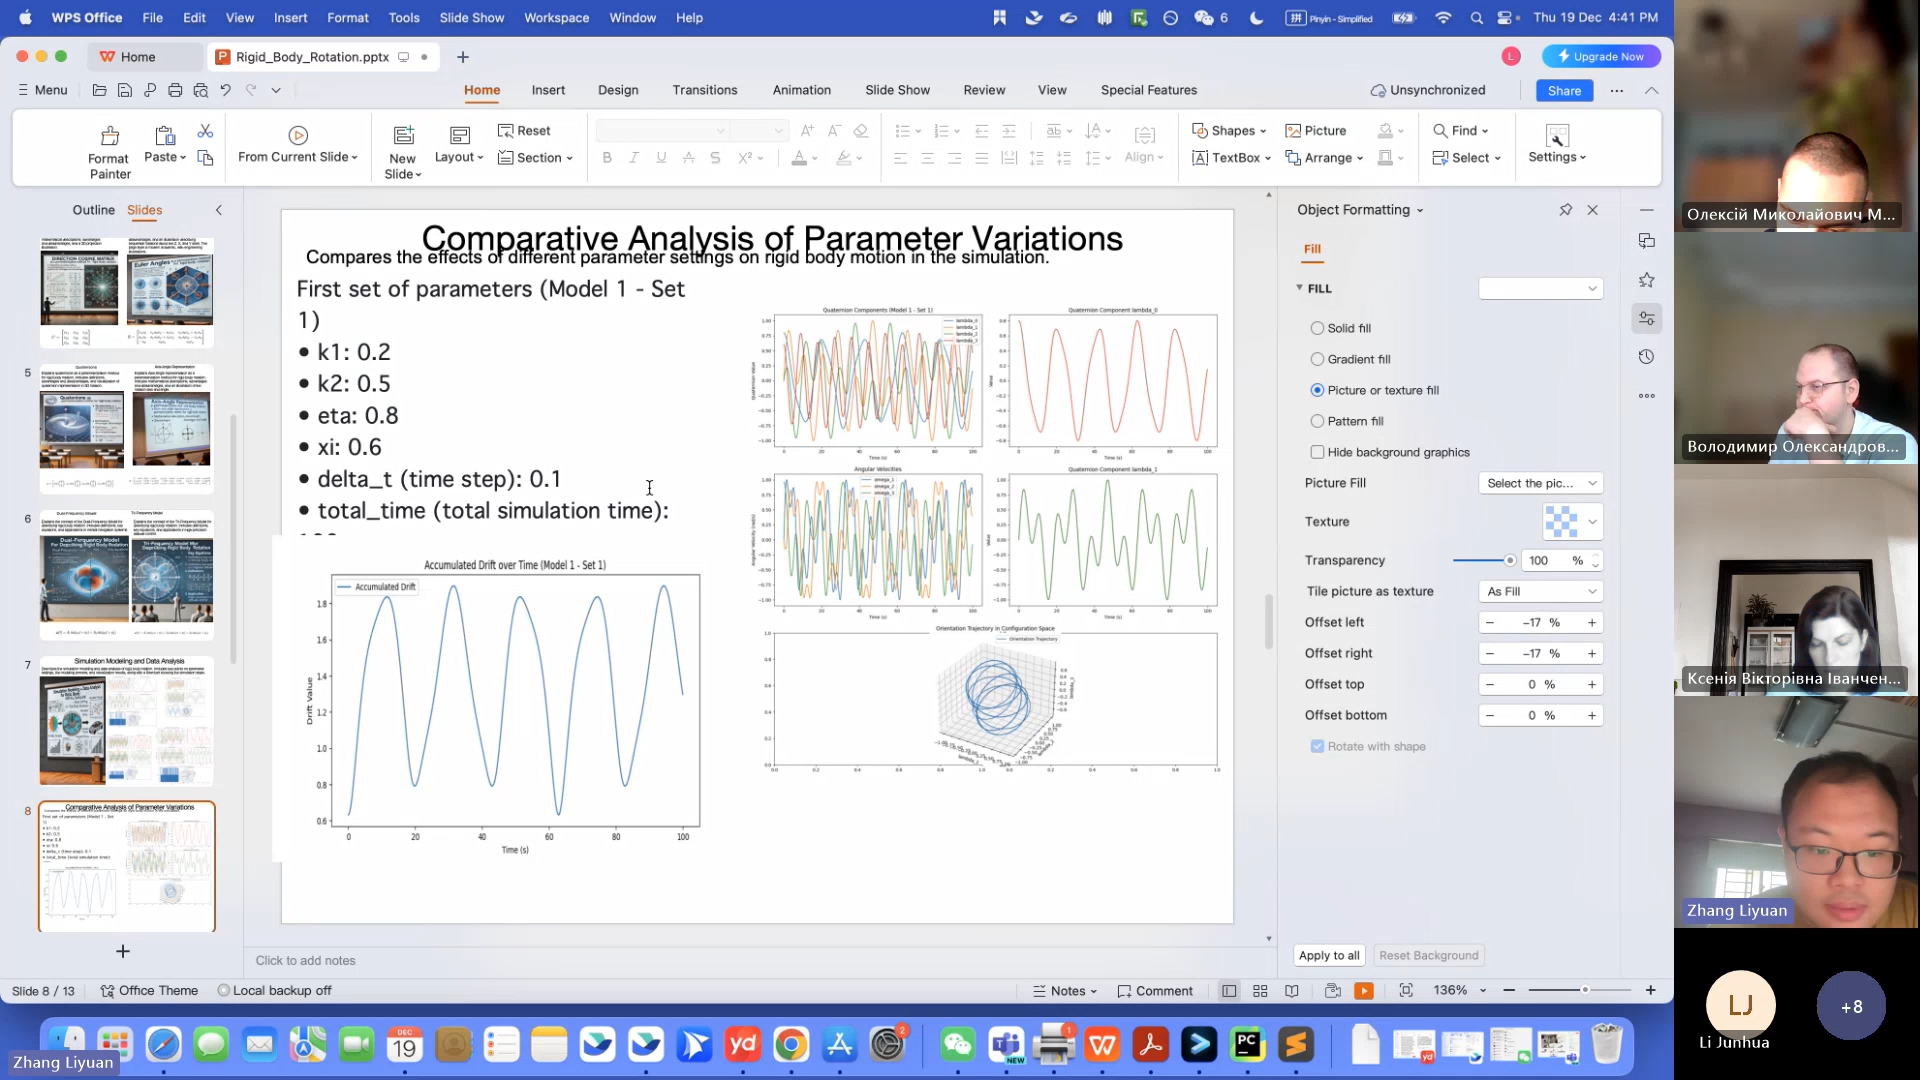The image size is (1920, 1080).
Task: Click the Apply to all button
Action: [1328, 956]
